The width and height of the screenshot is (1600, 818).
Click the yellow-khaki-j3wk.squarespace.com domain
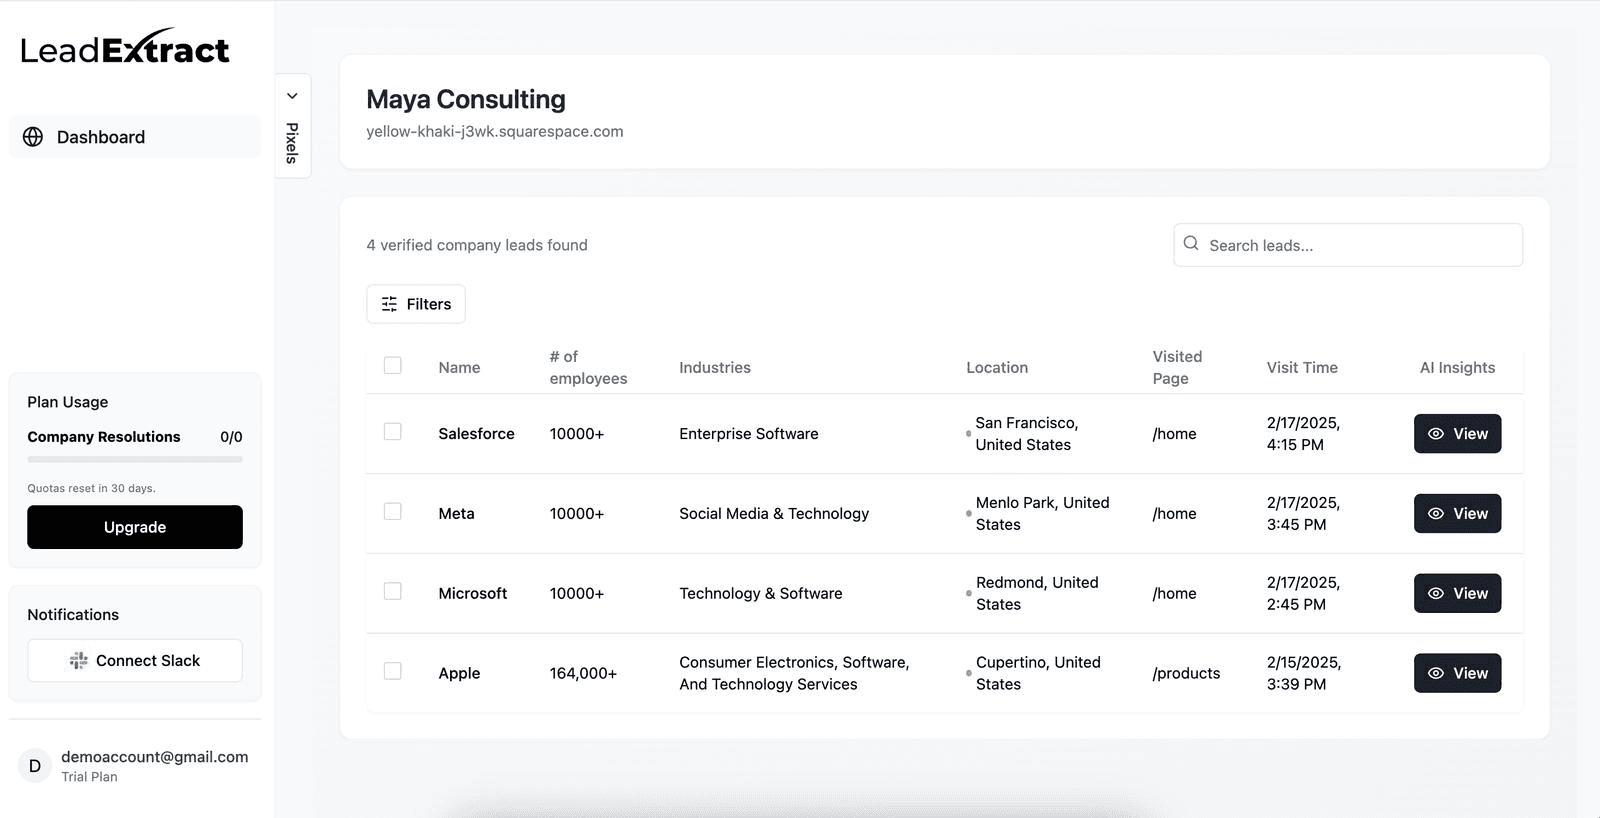(x=495, y=131)
